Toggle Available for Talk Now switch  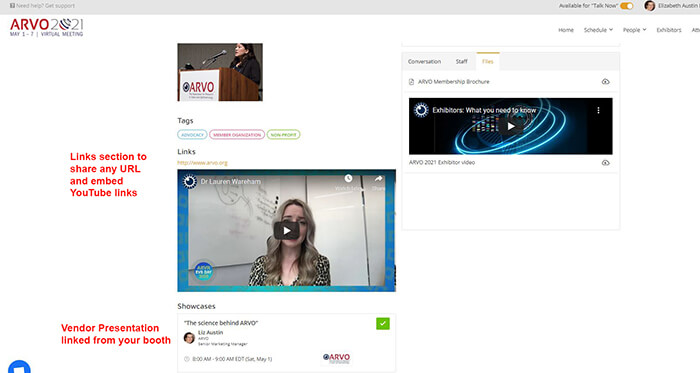[x=627, y=6]
